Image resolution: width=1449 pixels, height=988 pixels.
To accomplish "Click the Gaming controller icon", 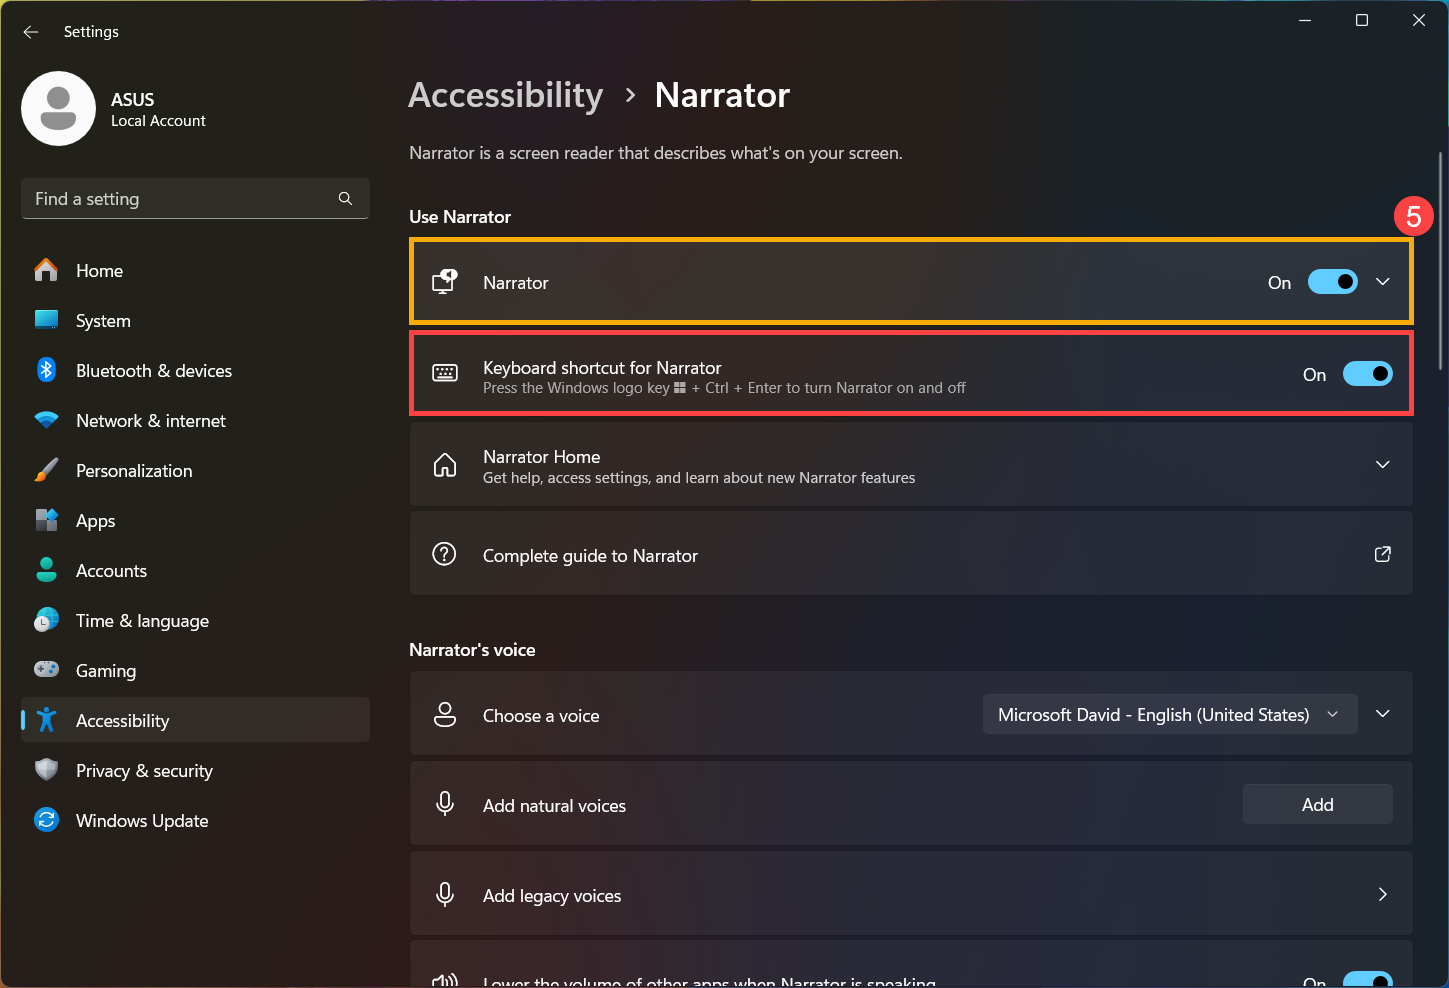I will (46, 669).
